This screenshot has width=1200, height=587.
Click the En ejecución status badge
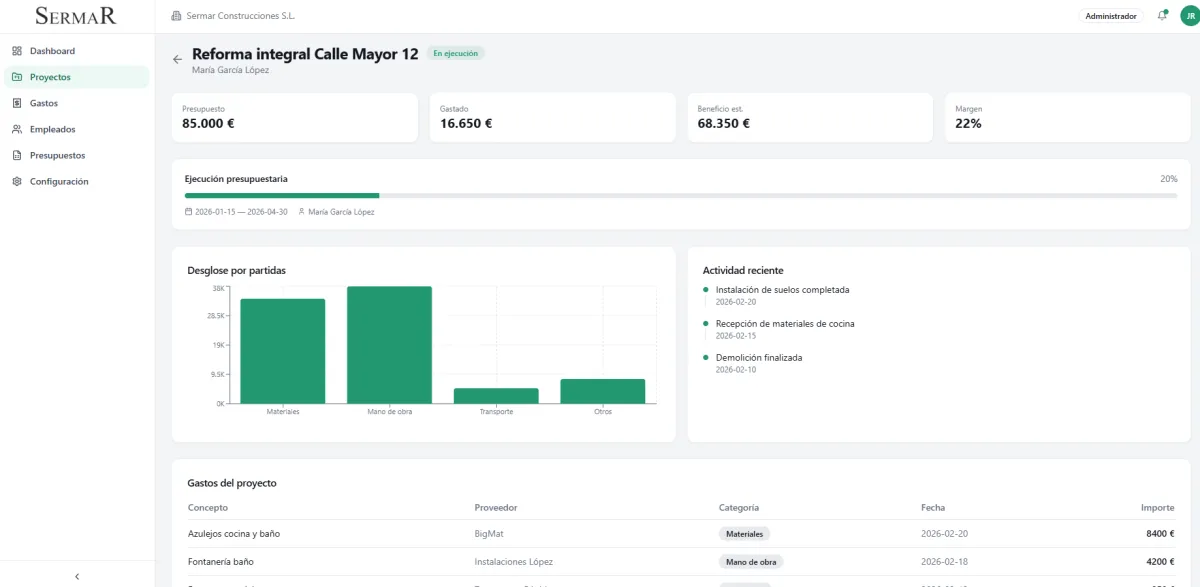[x=455, y=53]
